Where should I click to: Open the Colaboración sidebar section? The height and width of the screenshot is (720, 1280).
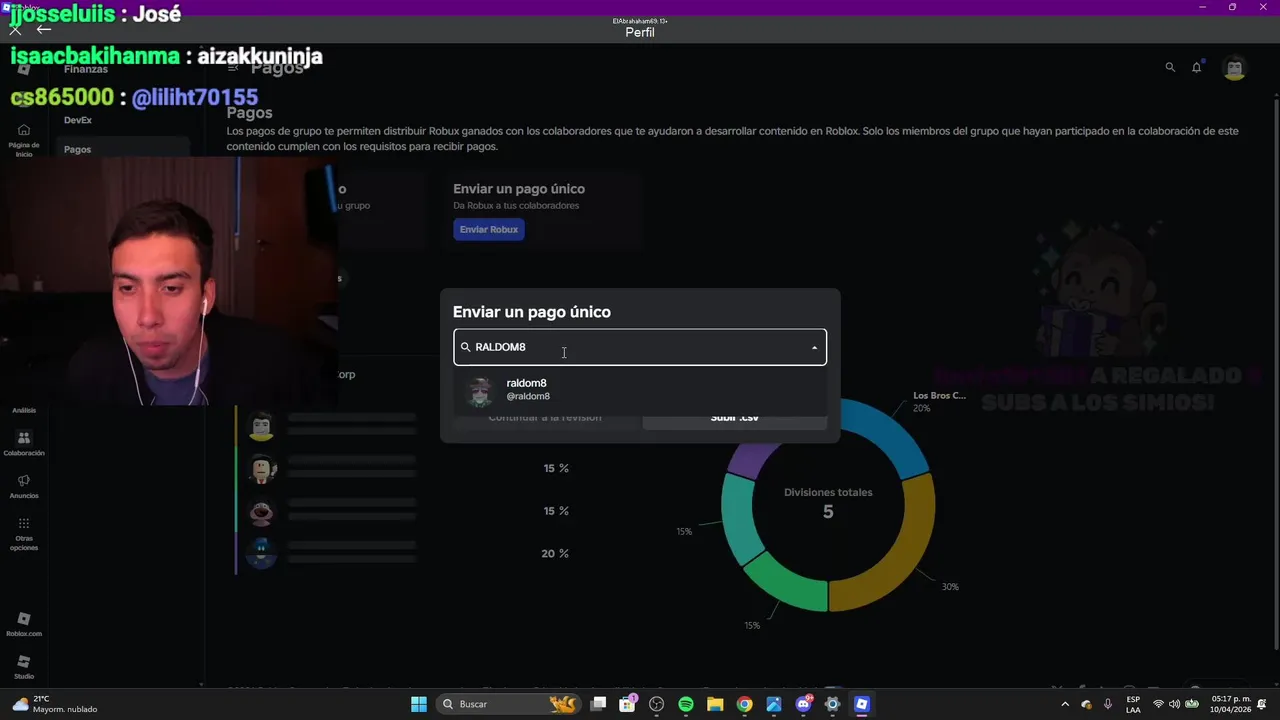(24, 443)
